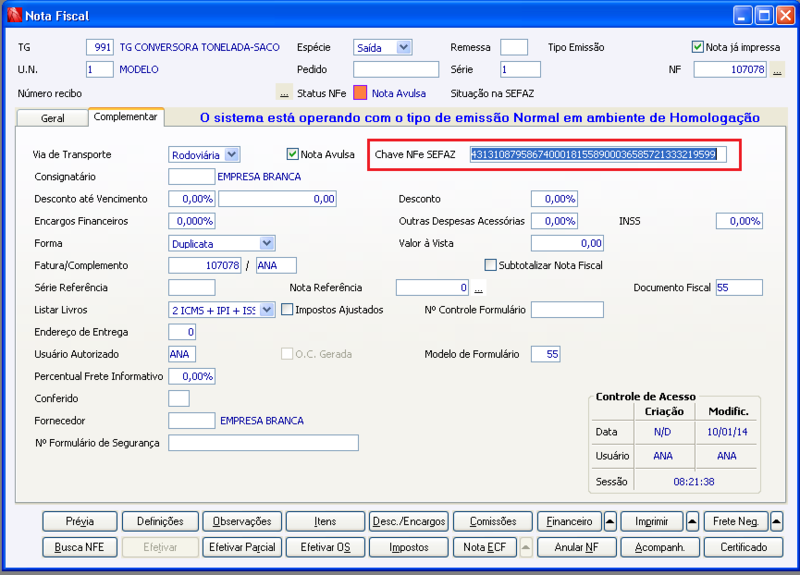
Task: Select the Complementar tab
Action: pos(126,117)
